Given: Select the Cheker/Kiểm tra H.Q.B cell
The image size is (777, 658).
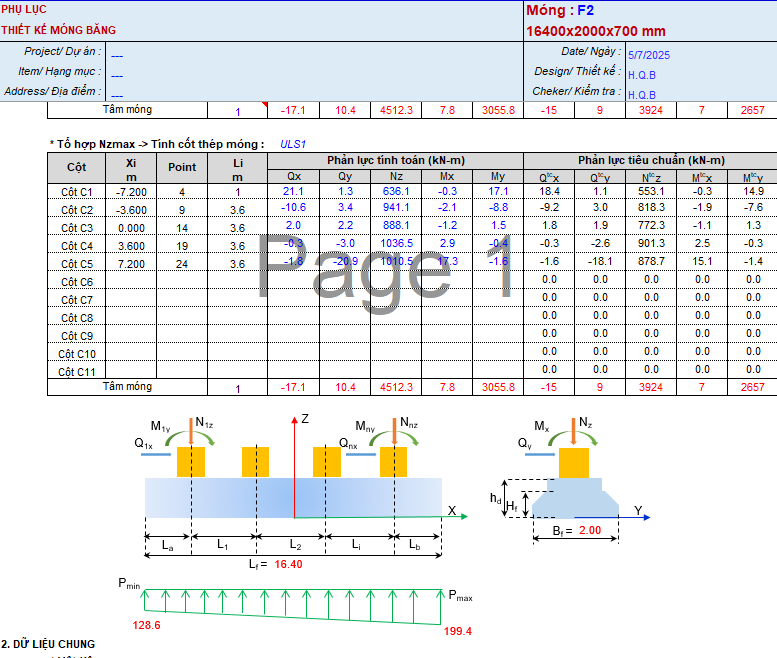Looking at the screenshot, I should tap(642, 95).
